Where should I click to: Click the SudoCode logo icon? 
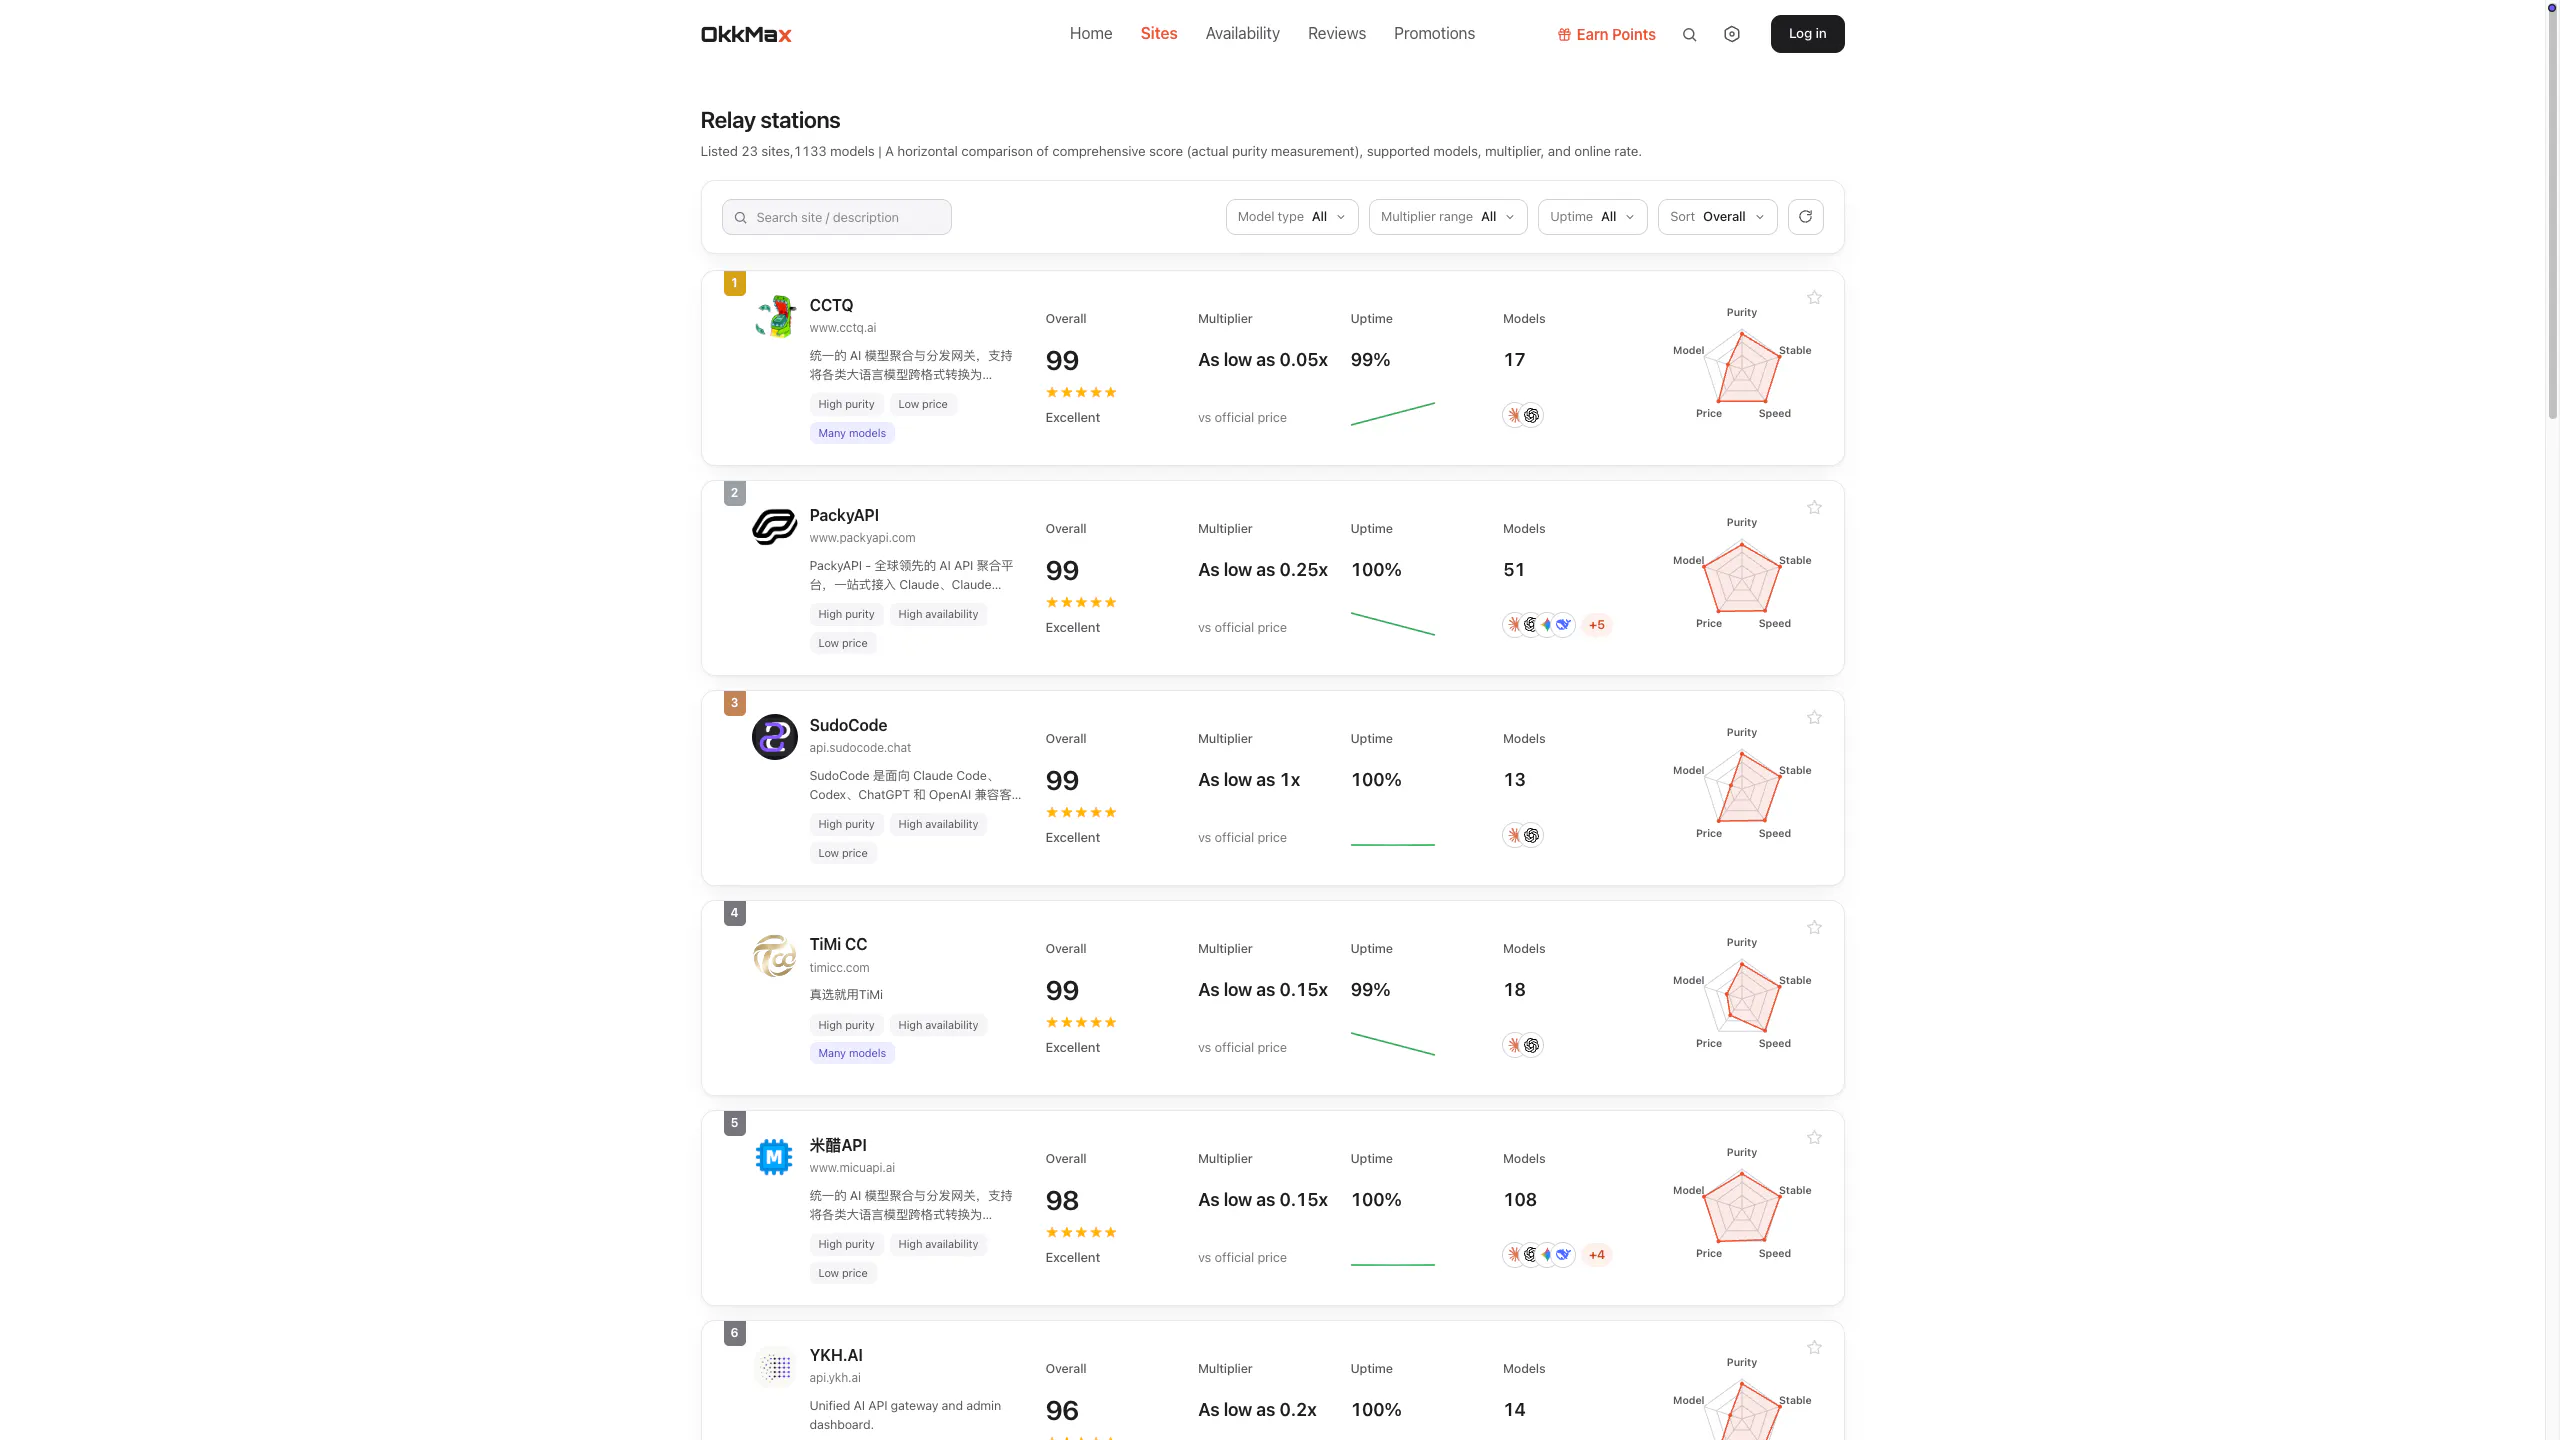(775, 737)
